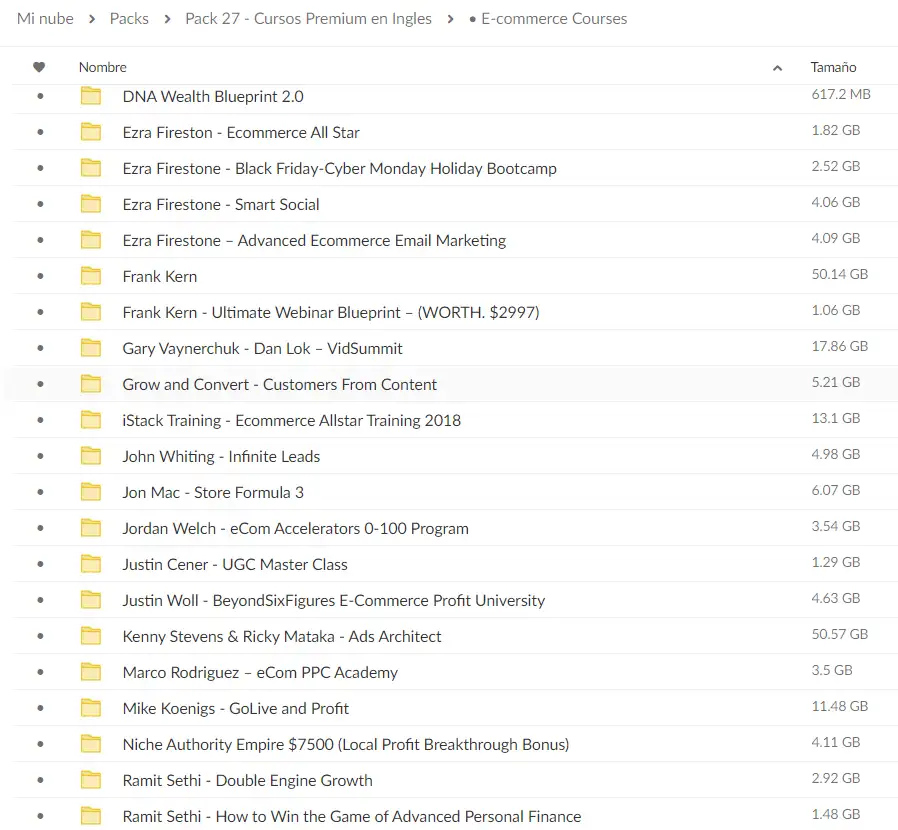Click the heart favorites column header icon
Image resolution: width=898 pixels, height=830 pixels.
[39, 67]
